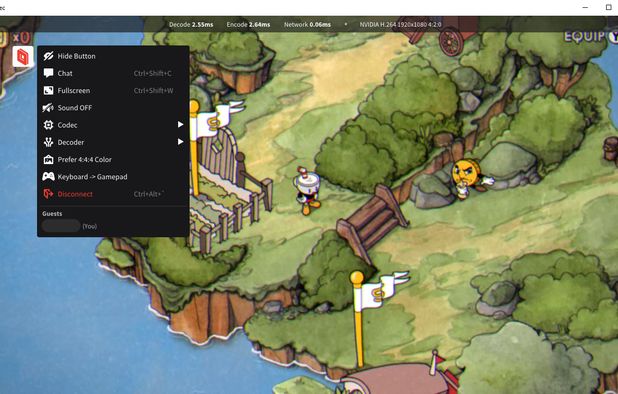Click the gamepad controller icon
The height and width of the screenshot is (394, 618).
(x=48, y=177)
